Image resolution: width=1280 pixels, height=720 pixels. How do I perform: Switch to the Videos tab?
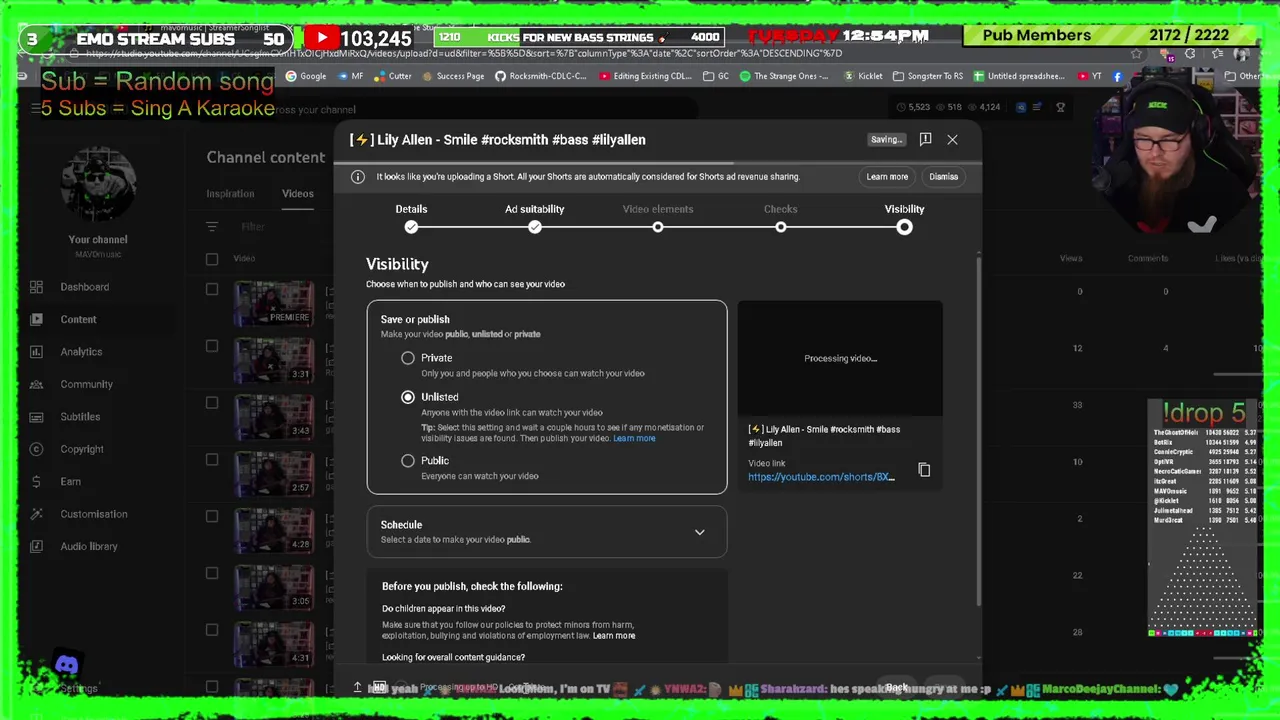click(x=297, y=194)
